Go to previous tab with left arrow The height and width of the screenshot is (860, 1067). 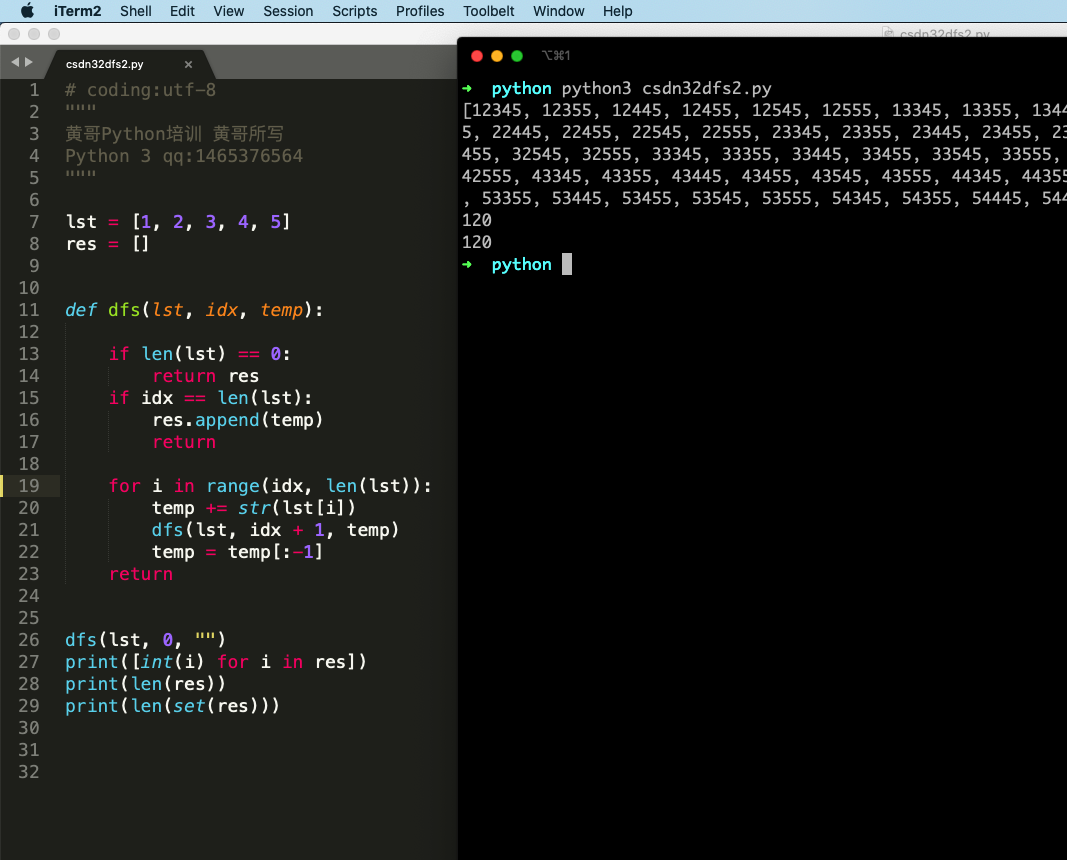click(16, 62)
